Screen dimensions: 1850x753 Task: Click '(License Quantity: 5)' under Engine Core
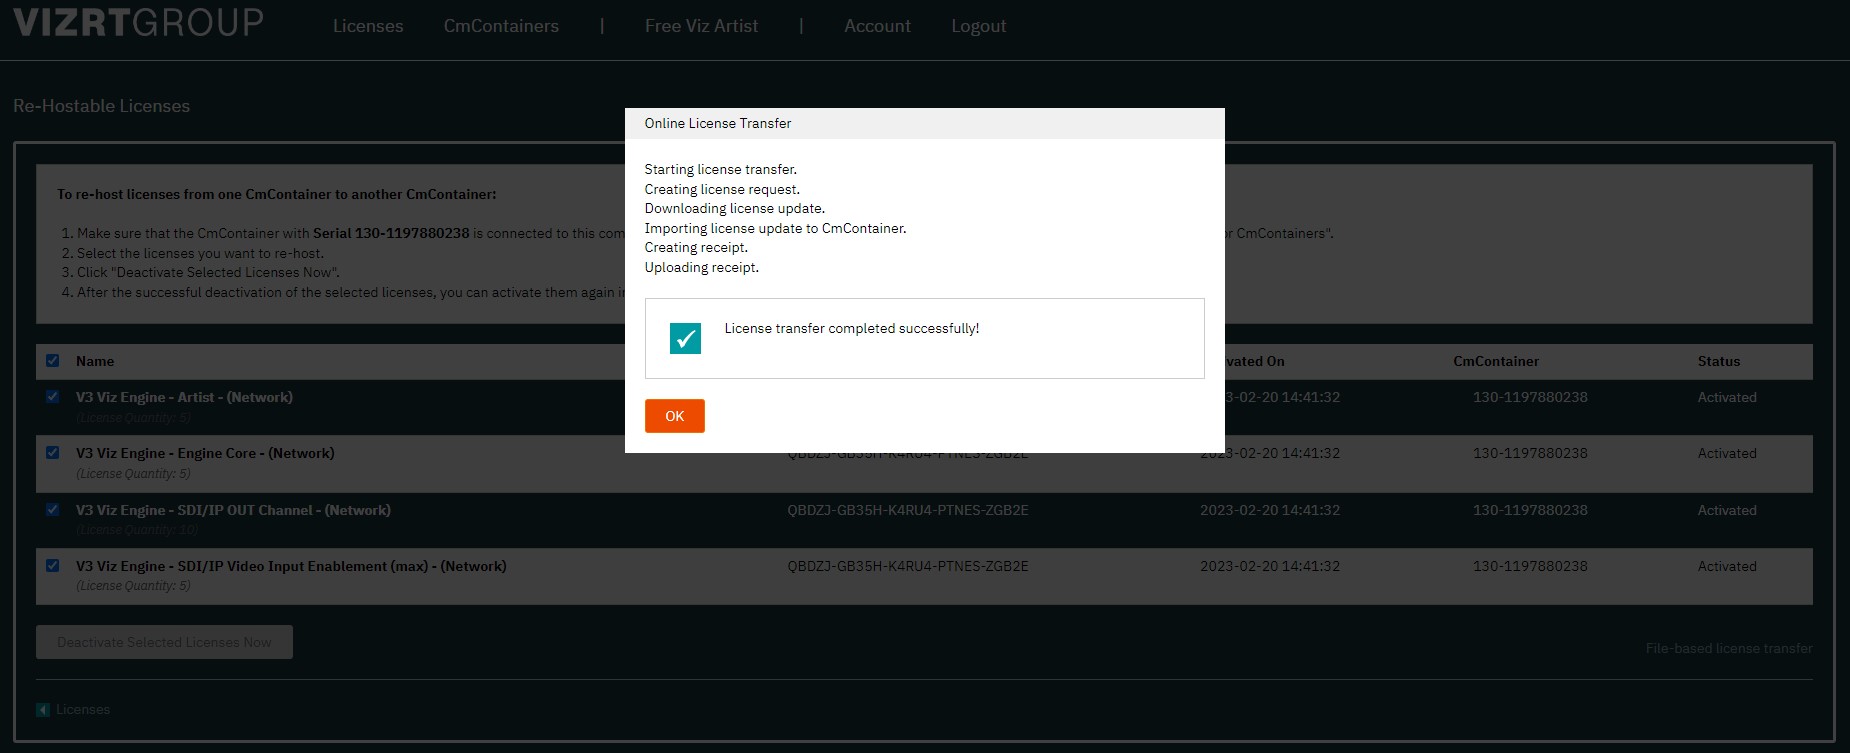tap(133, 474)
